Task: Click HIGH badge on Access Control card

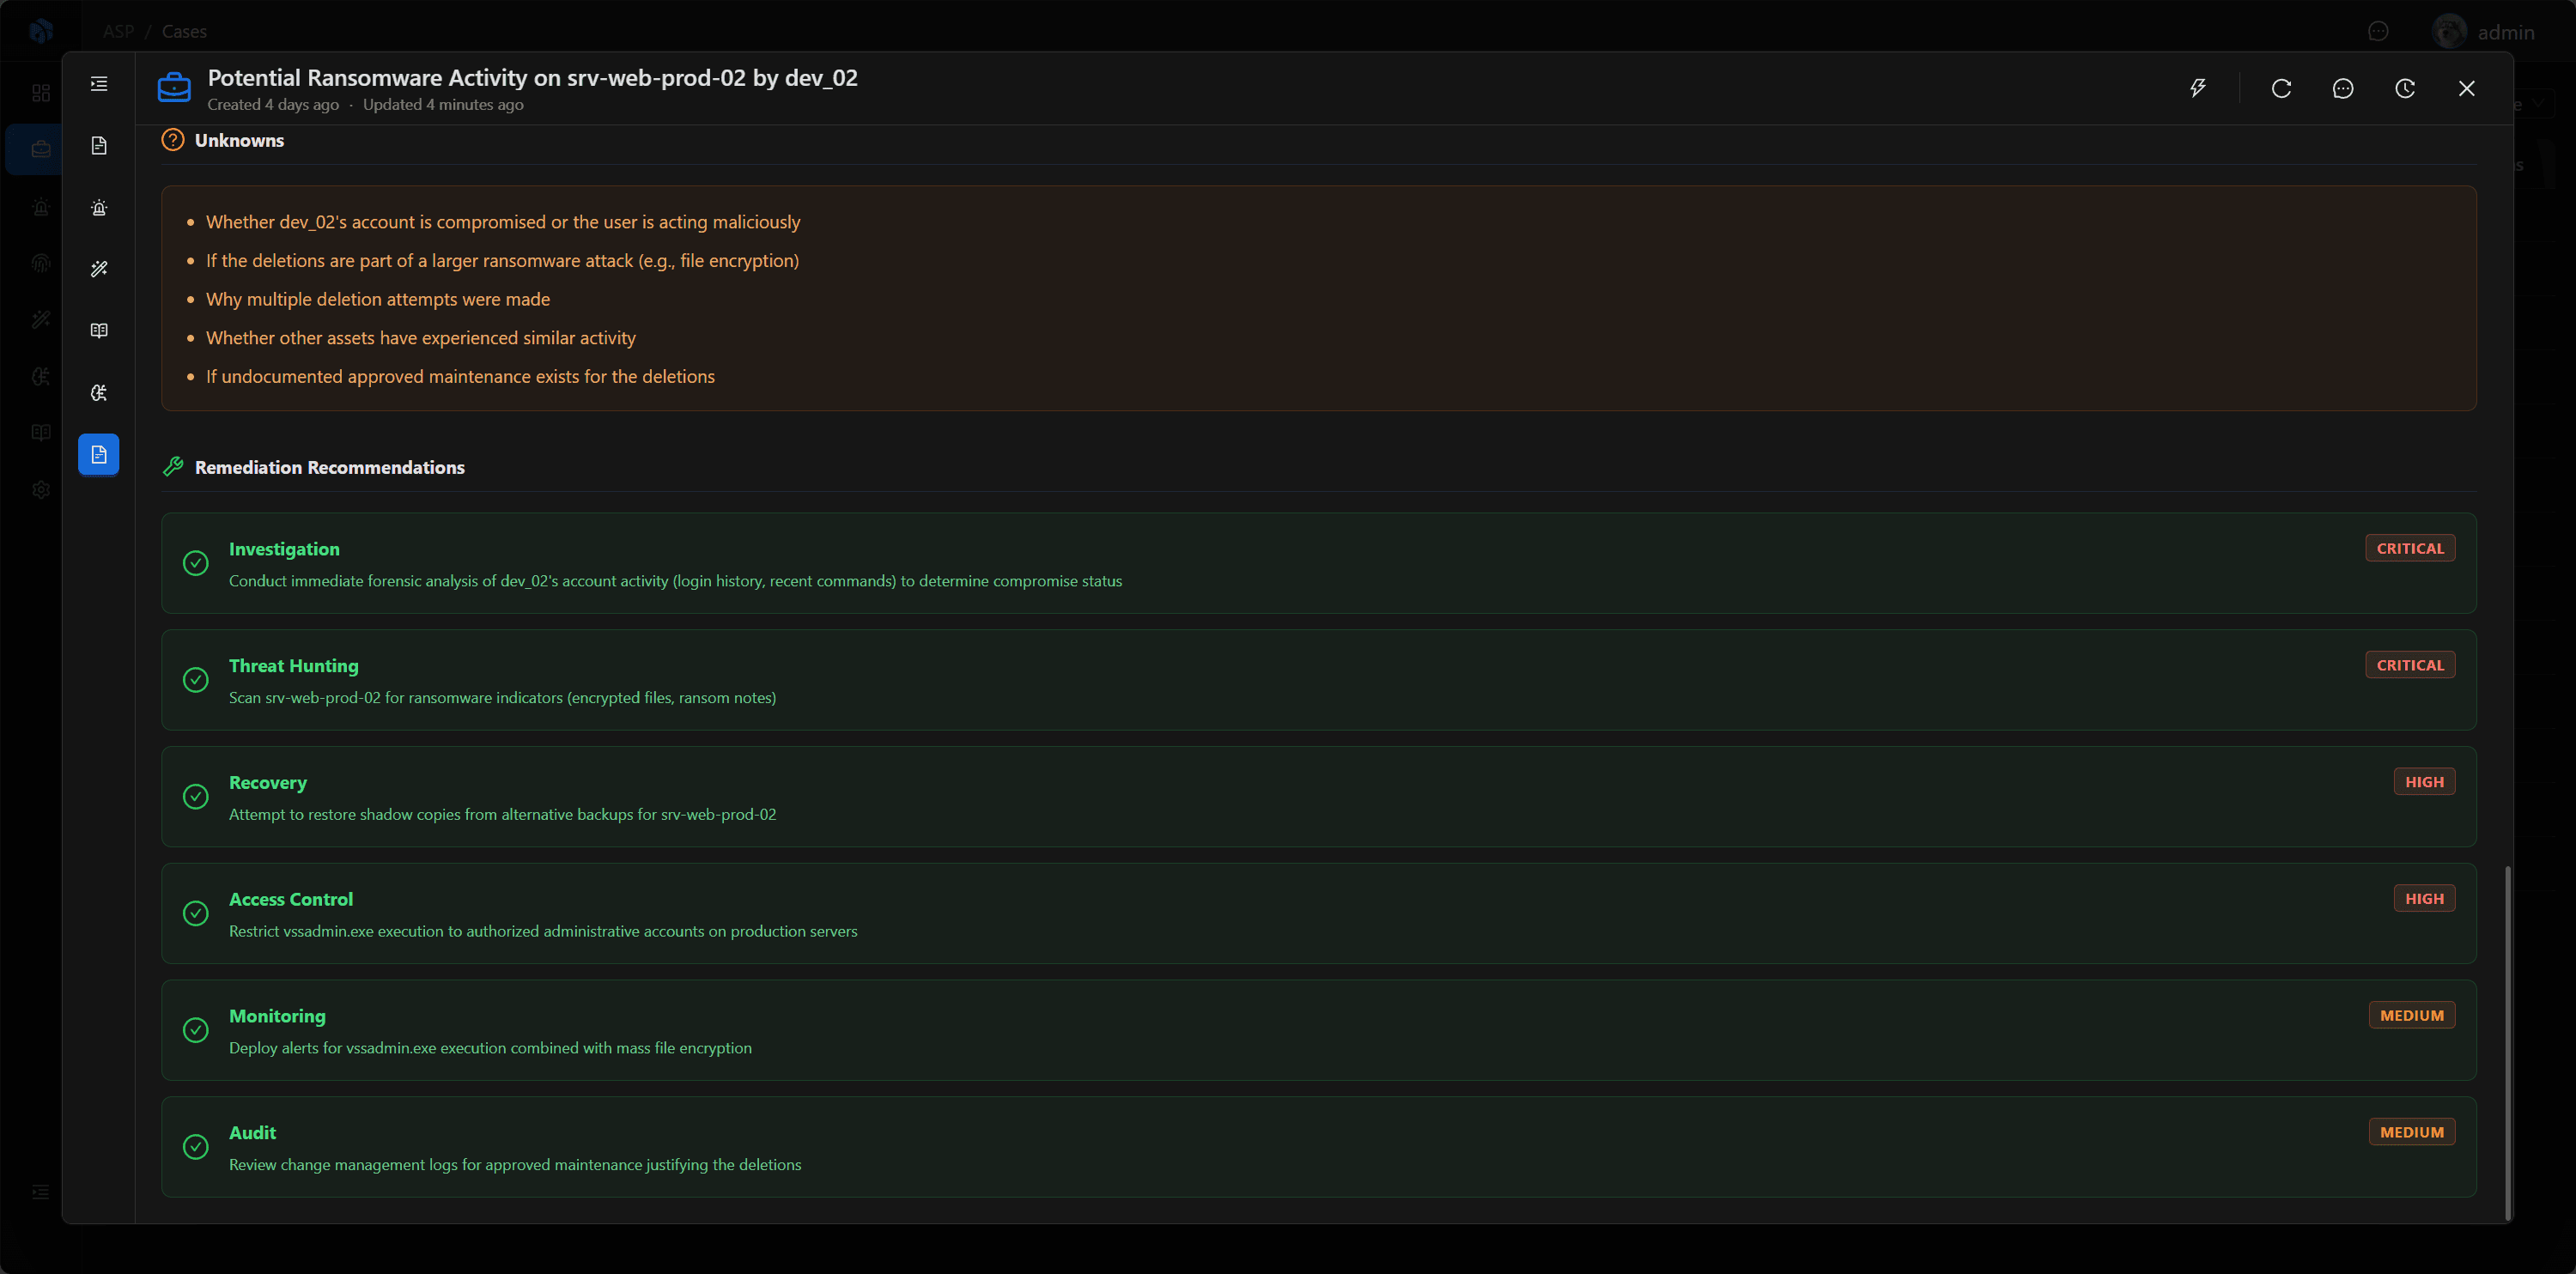Action: [2424, 899]
